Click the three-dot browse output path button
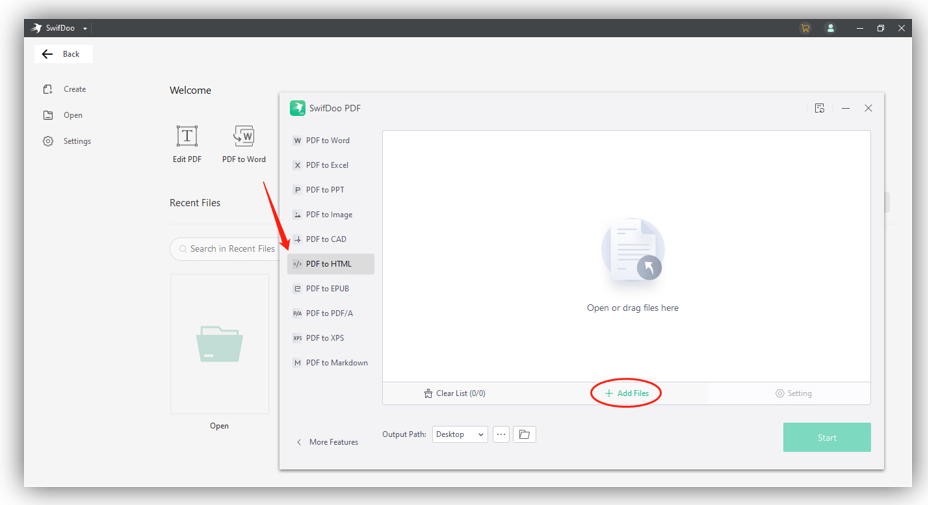This screenshot has width=928, height=505. pos(501,435)
